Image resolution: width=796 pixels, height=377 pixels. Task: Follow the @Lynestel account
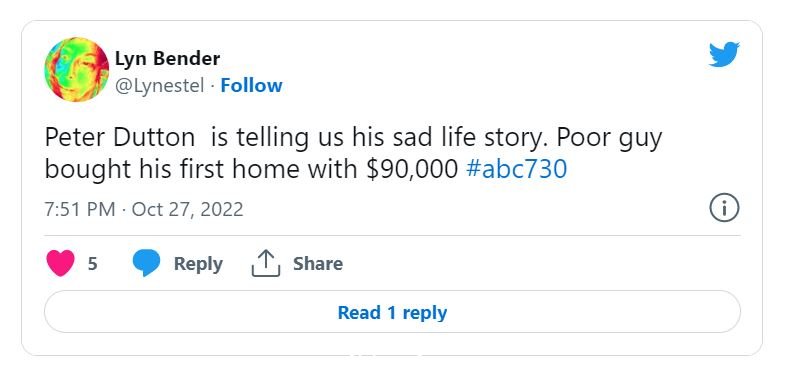click(x=251, y=86)
